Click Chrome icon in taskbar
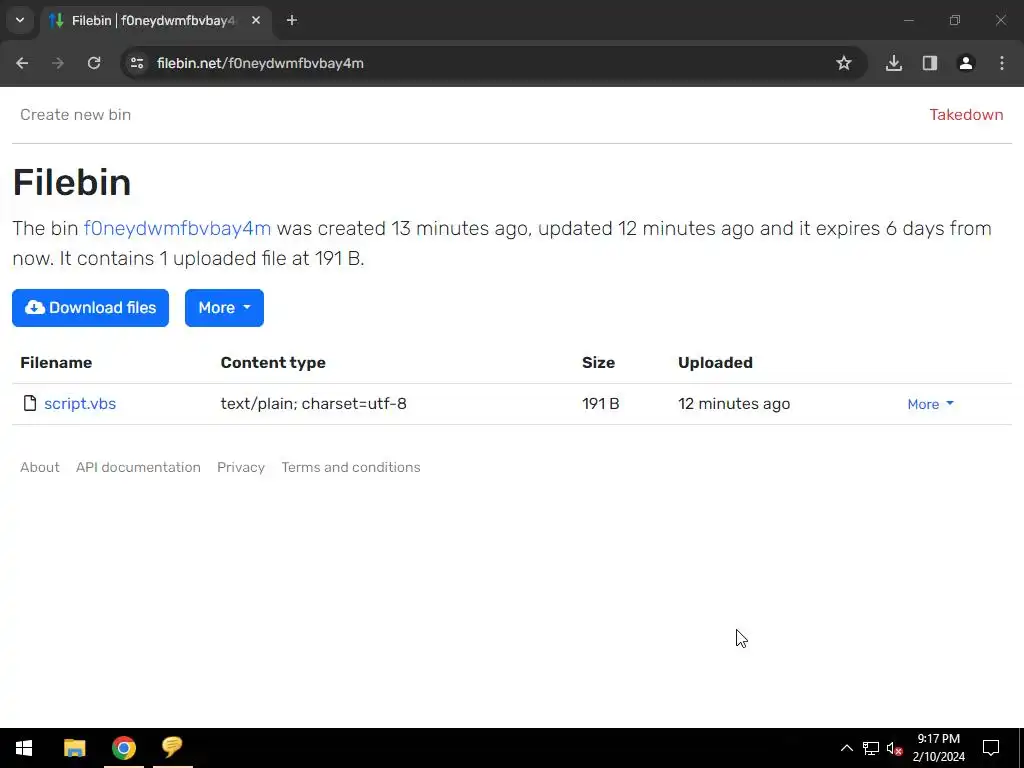This screenshot has width=1024, height=768. [x=123, y=748]
